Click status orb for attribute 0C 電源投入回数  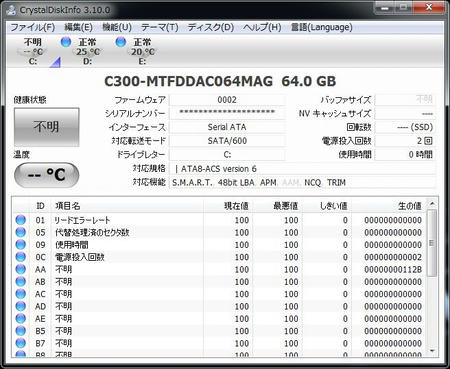(x=21, y=257)
